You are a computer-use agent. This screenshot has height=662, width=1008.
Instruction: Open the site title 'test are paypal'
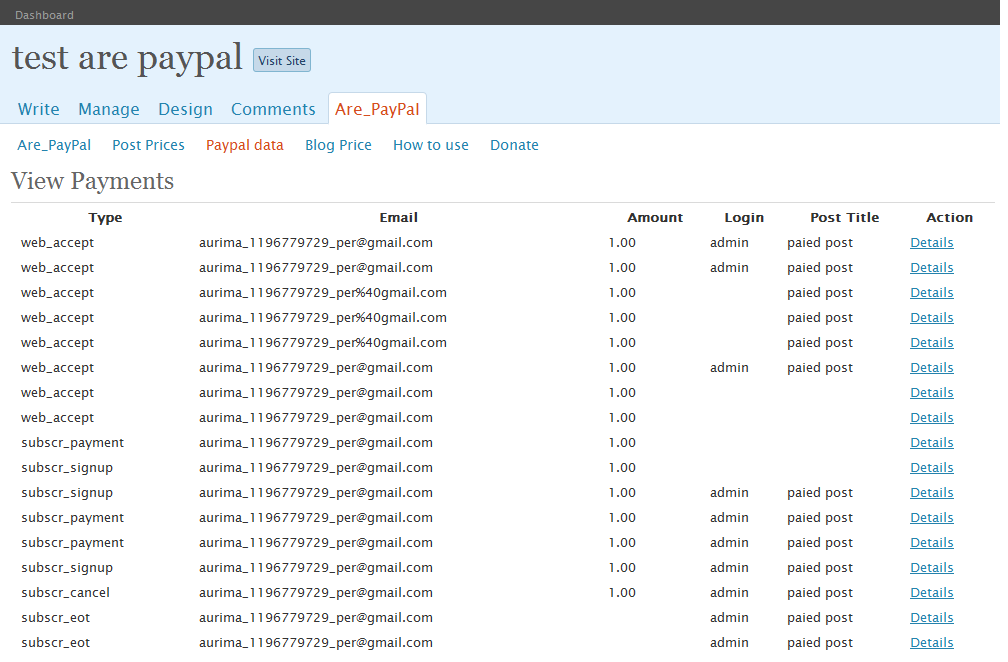pyautogui.click(x=127, y=58)
